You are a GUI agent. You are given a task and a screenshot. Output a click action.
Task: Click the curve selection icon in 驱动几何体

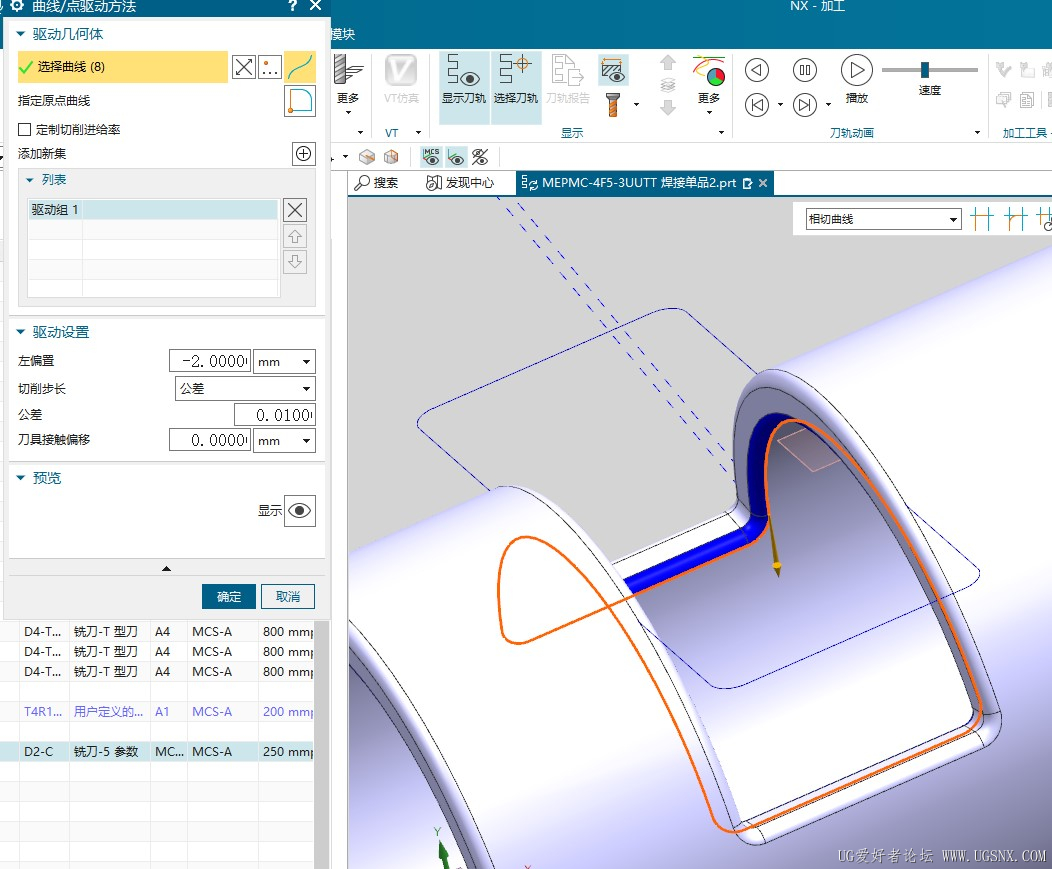[x=300, y=67]
